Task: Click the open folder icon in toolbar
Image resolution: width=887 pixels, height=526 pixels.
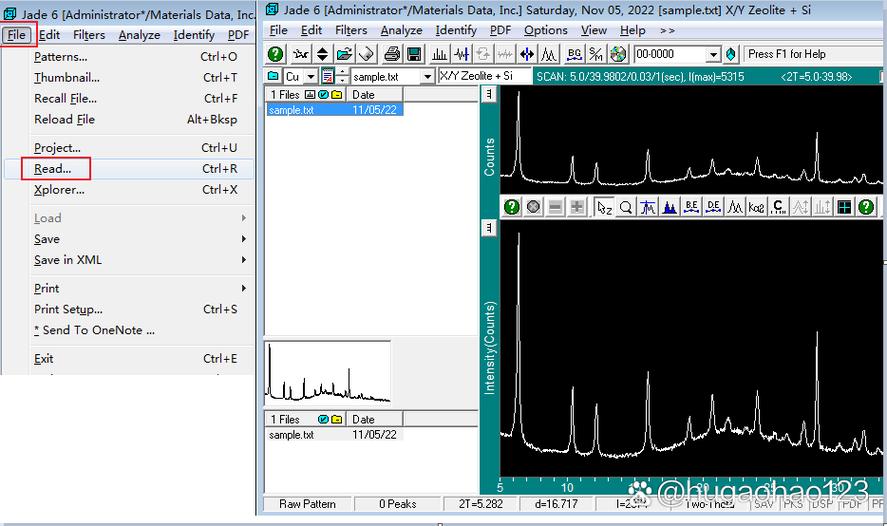Action: tap(344, 54)
